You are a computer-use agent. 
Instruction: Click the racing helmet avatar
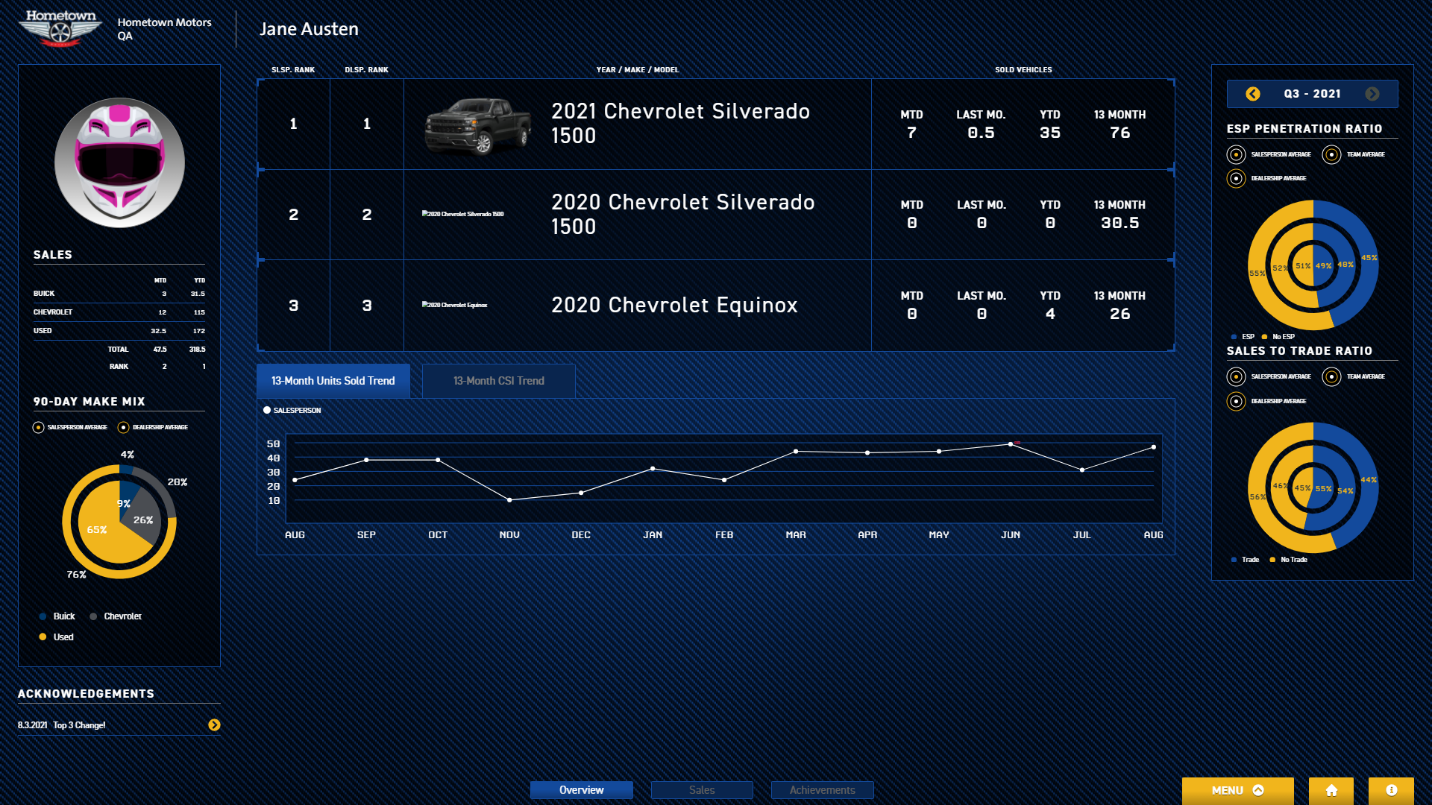119,163
